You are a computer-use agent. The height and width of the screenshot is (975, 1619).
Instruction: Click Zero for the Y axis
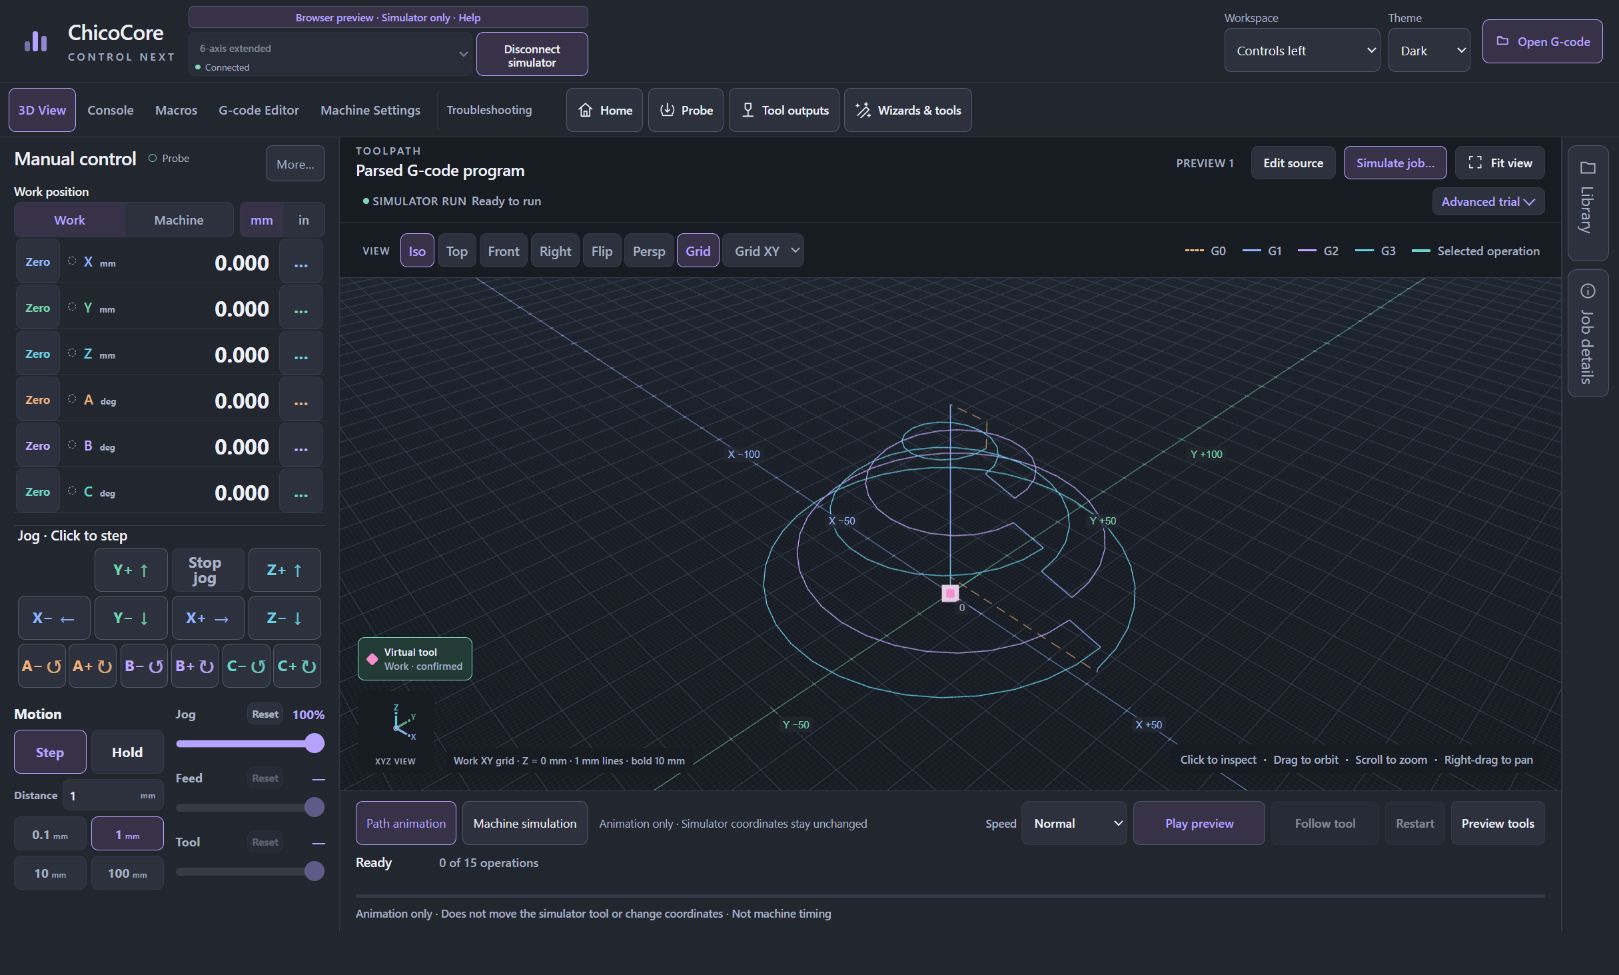pos(38,308)
